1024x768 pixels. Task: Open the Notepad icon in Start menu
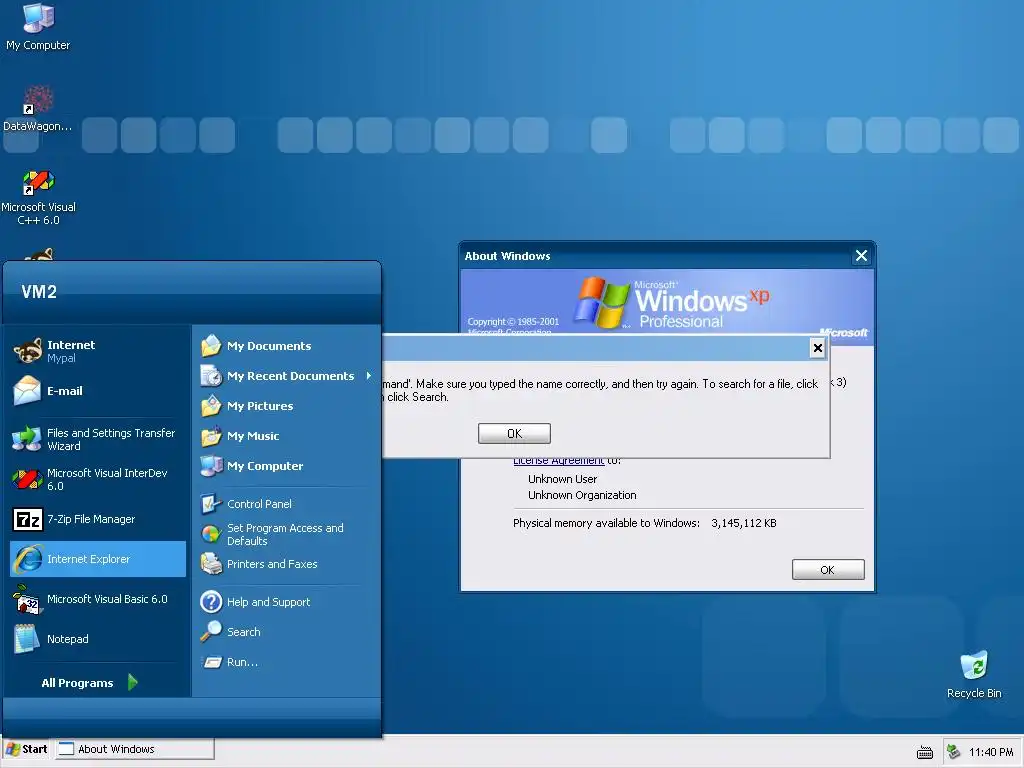[x=27, y=639]
